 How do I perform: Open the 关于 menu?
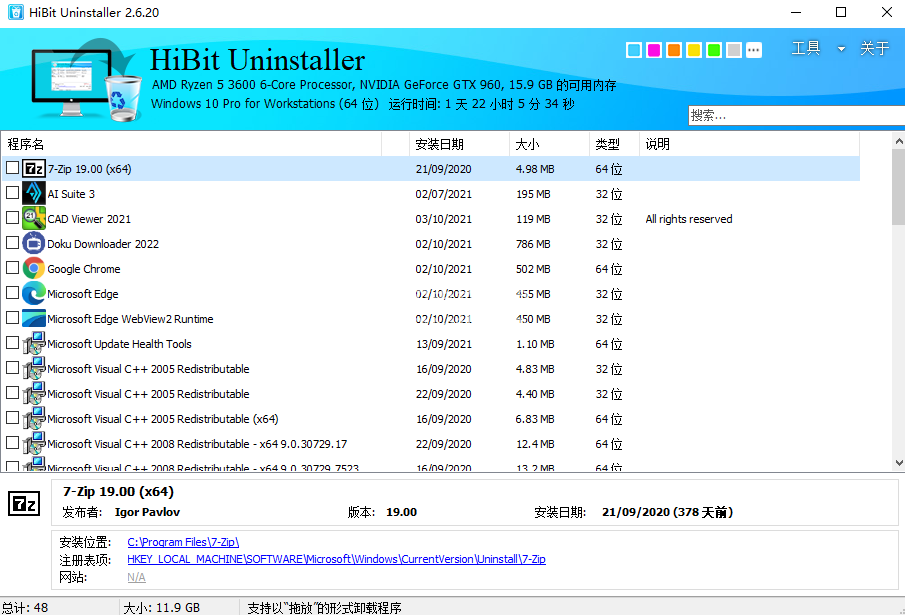[874, 48]
